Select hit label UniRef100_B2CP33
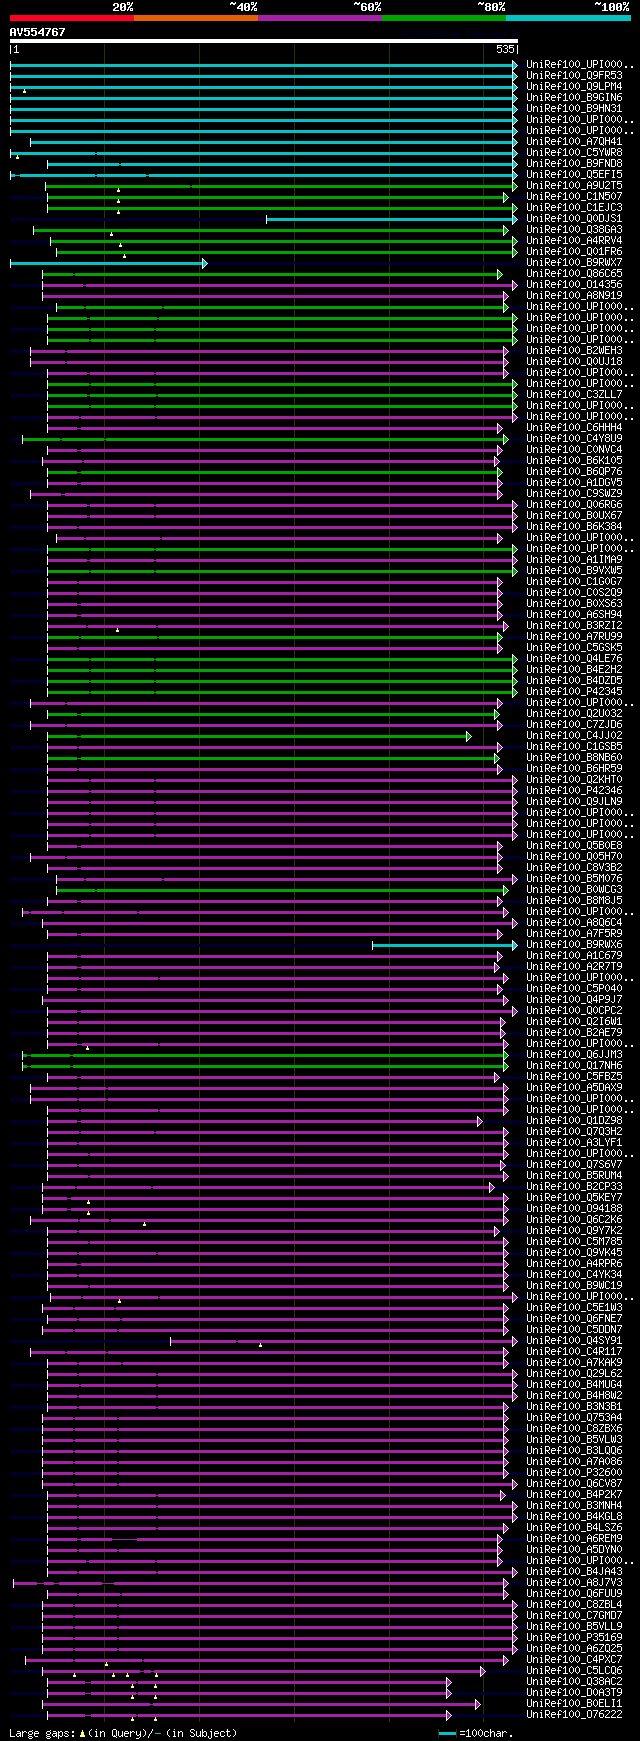This screenshot has width=640, height=1741. point(574,1186)
